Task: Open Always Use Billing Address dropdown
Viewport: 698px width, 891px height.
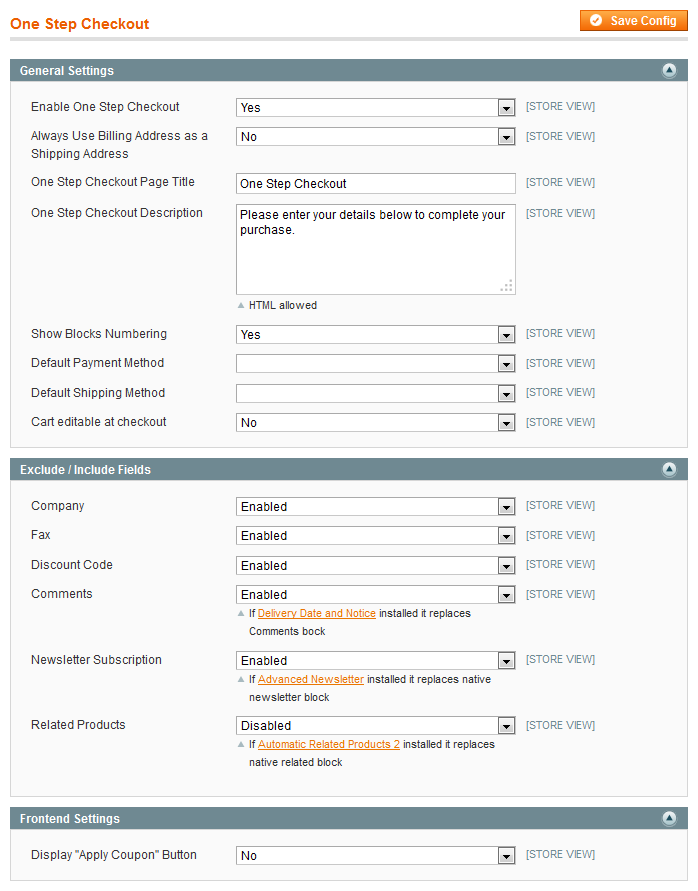Action: [x=376, y=137]
